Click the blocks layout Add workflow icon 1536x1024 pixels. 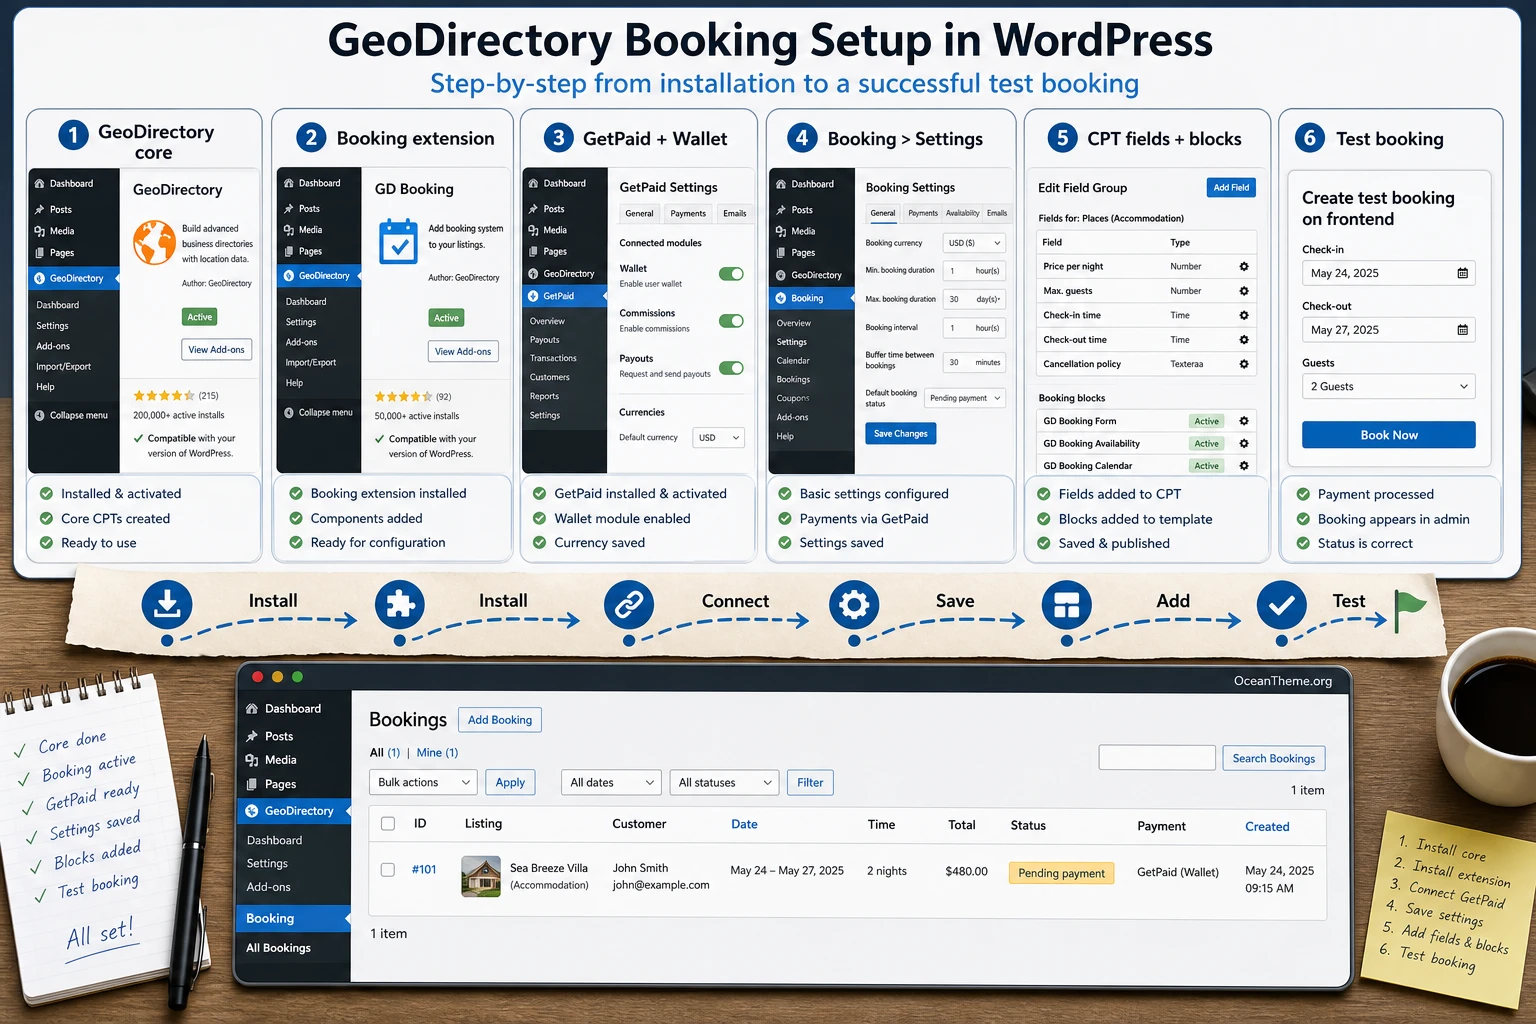tap(1067, 605)
